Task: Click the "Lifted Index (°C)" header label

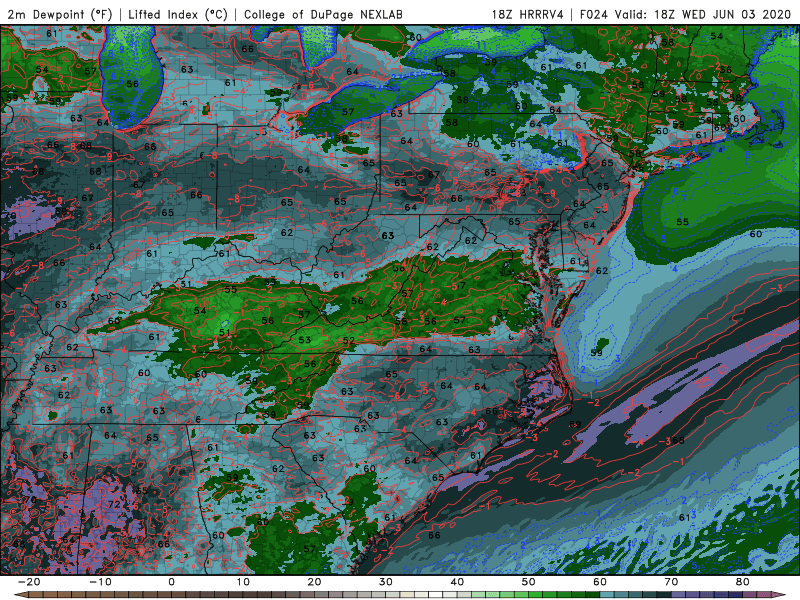Action: pos(178,14)
